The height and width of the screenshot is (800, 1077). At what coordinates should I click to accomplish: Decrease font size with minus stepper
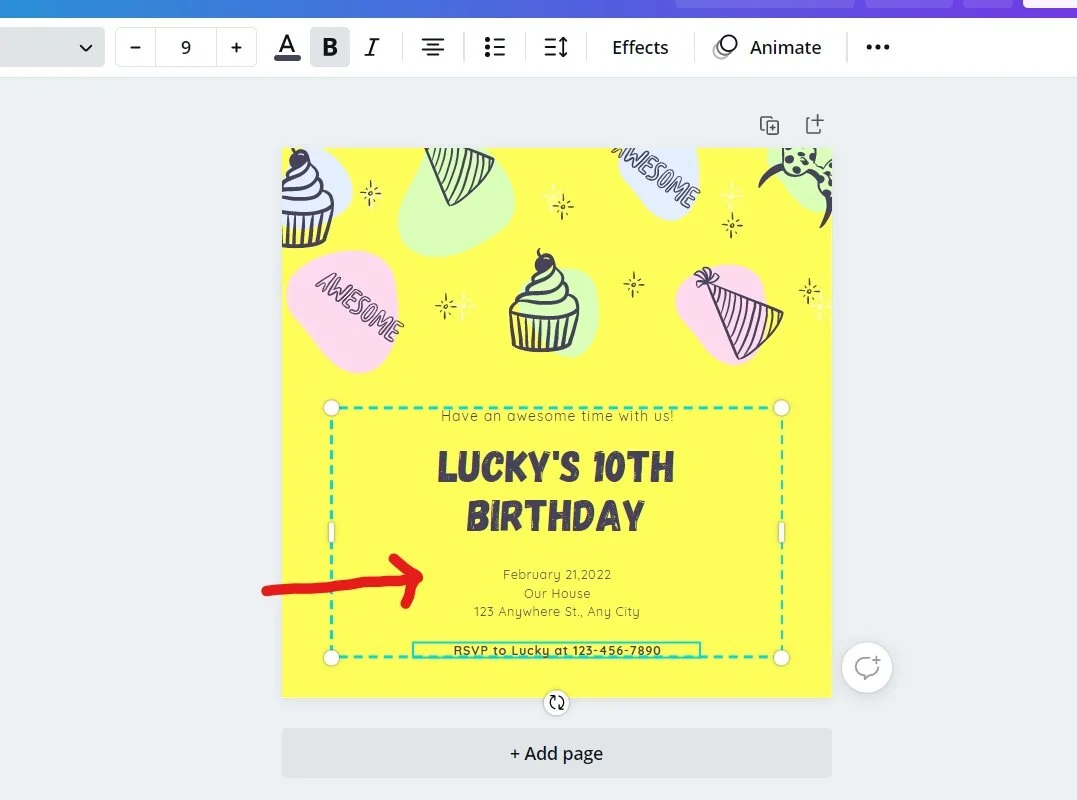[x=135, y=46]
